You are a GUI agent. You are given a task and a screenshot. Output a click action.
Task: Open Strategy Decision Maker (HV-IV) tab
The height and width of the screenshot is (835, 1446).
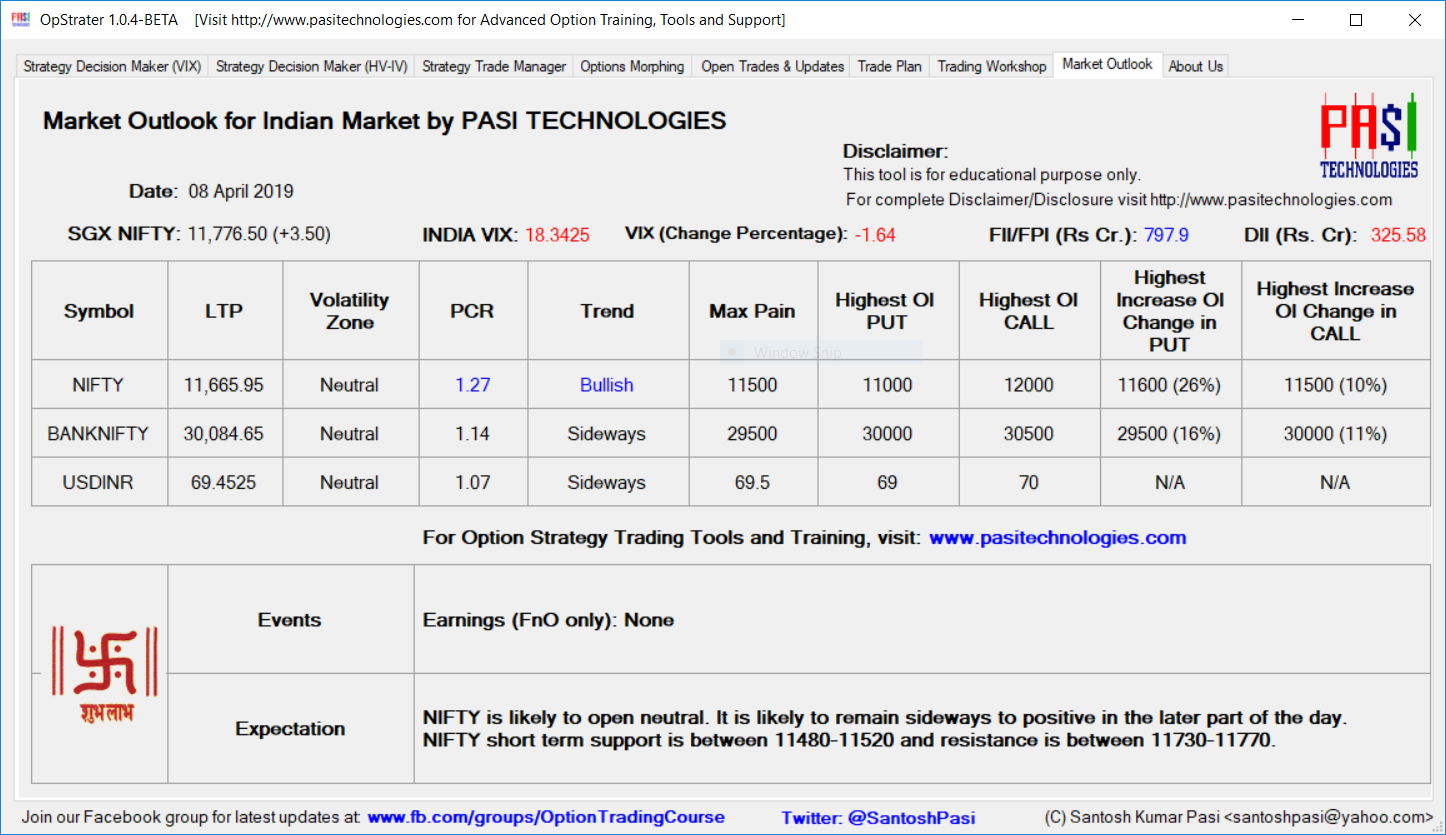click(x=312, y=66)
